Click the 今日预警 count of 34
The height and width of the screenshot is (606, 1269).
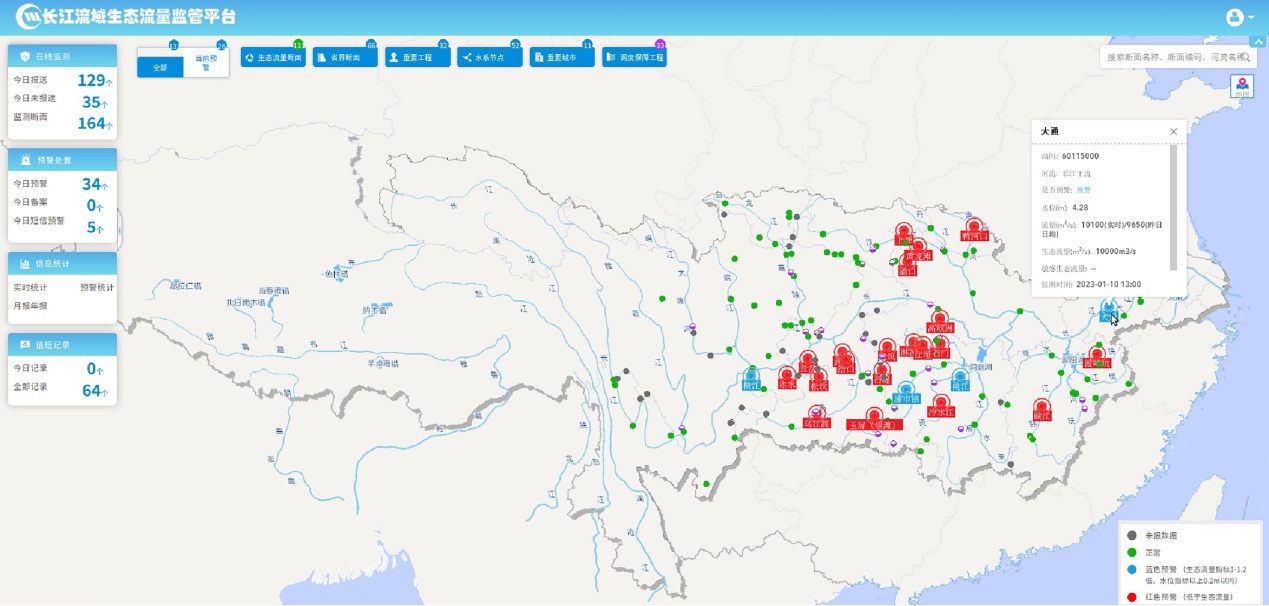(x=92, y=184)
